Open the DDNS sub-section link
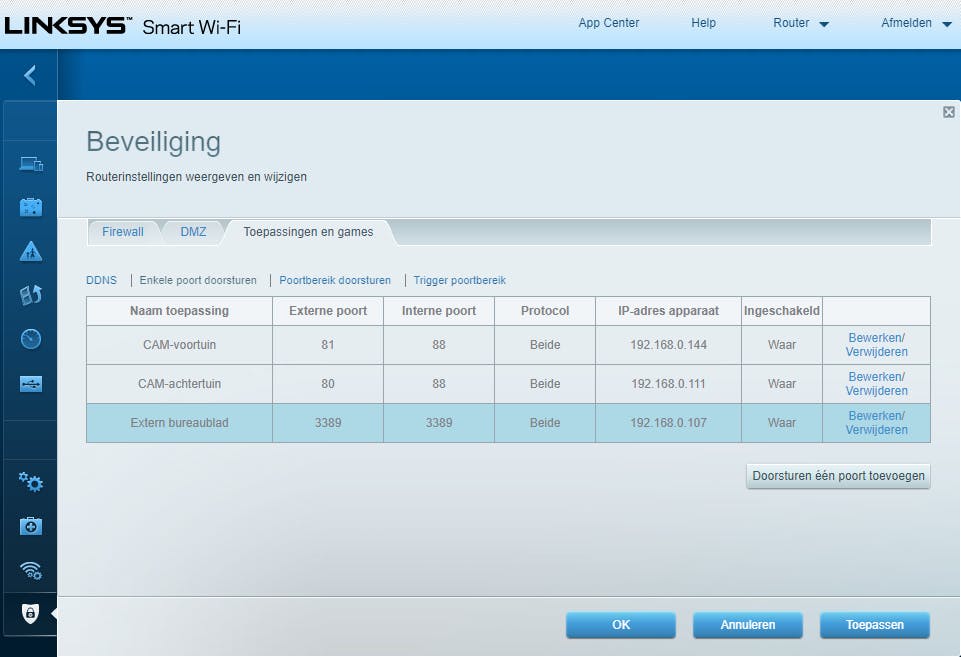 101,280
